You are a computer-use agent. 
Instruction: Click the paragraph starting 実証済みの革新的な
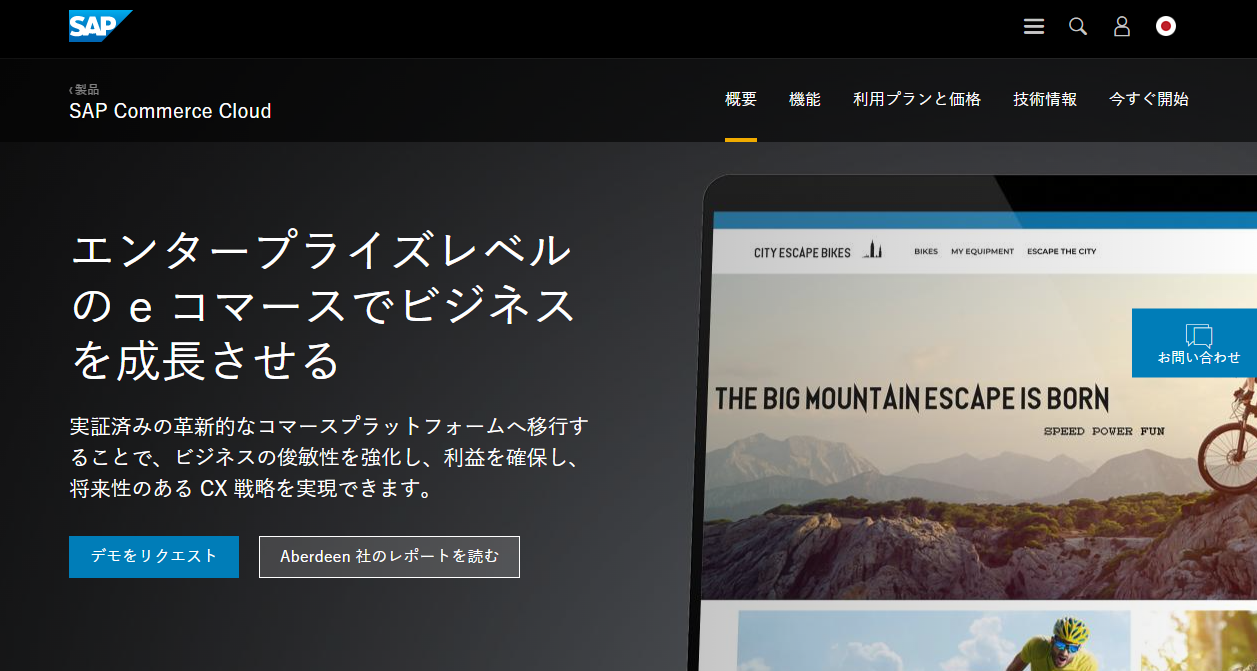click(x=329, y=458)
